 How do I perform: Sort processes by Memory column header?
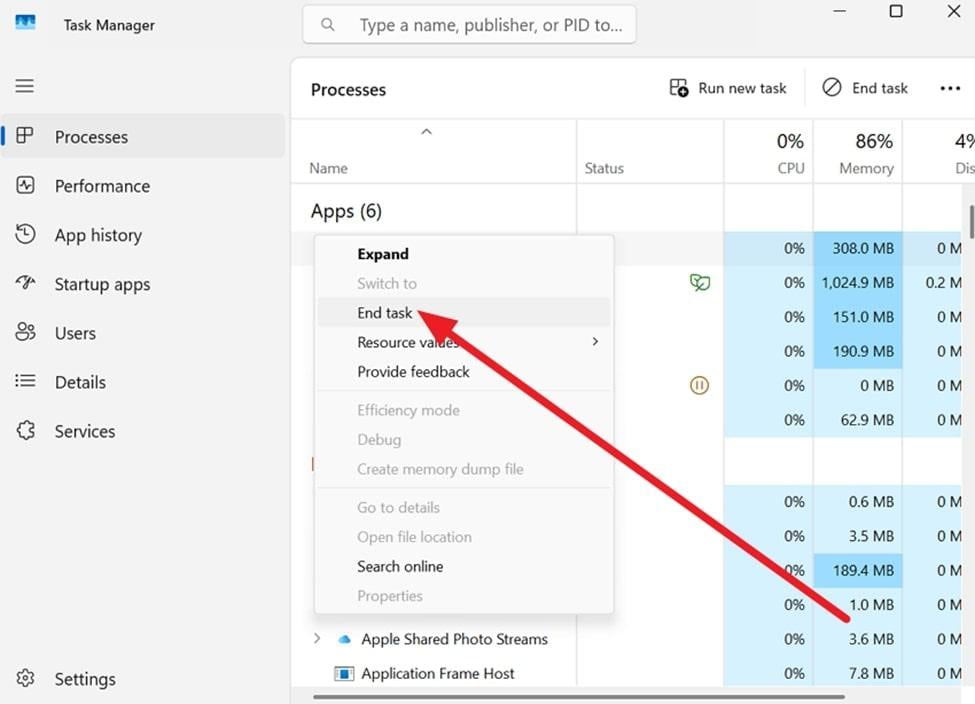[865, 155]
